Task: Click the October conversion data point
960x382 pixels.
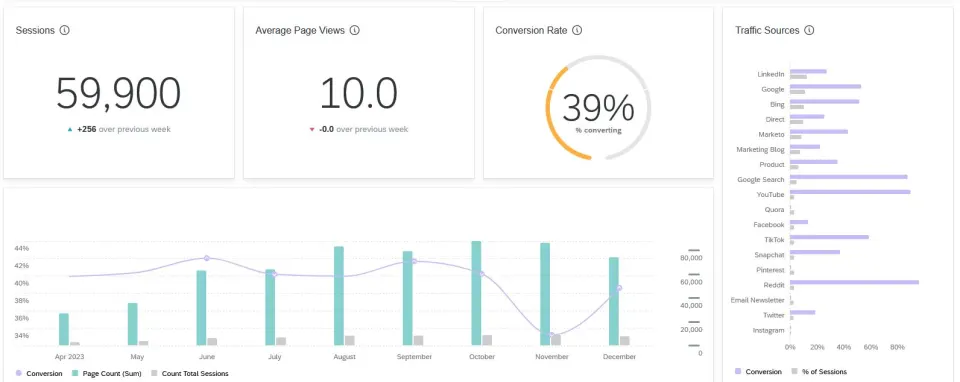Action: point(481,274)
